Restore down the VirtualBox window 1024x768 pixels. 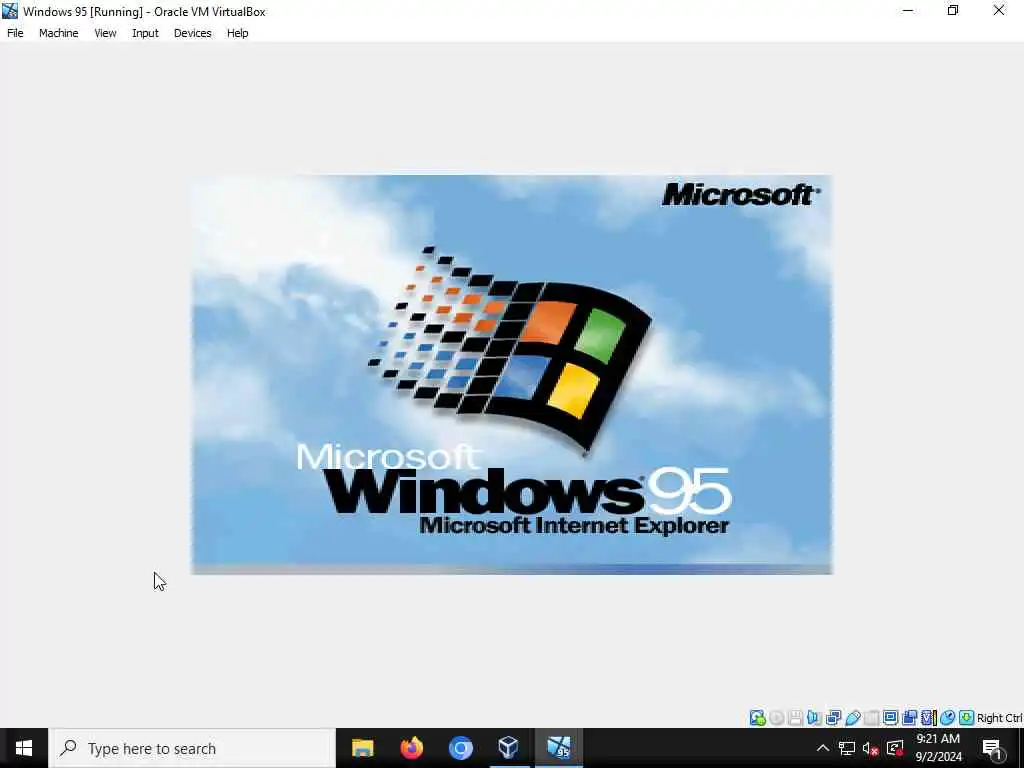pyautogui.click(x=953, y=10)
